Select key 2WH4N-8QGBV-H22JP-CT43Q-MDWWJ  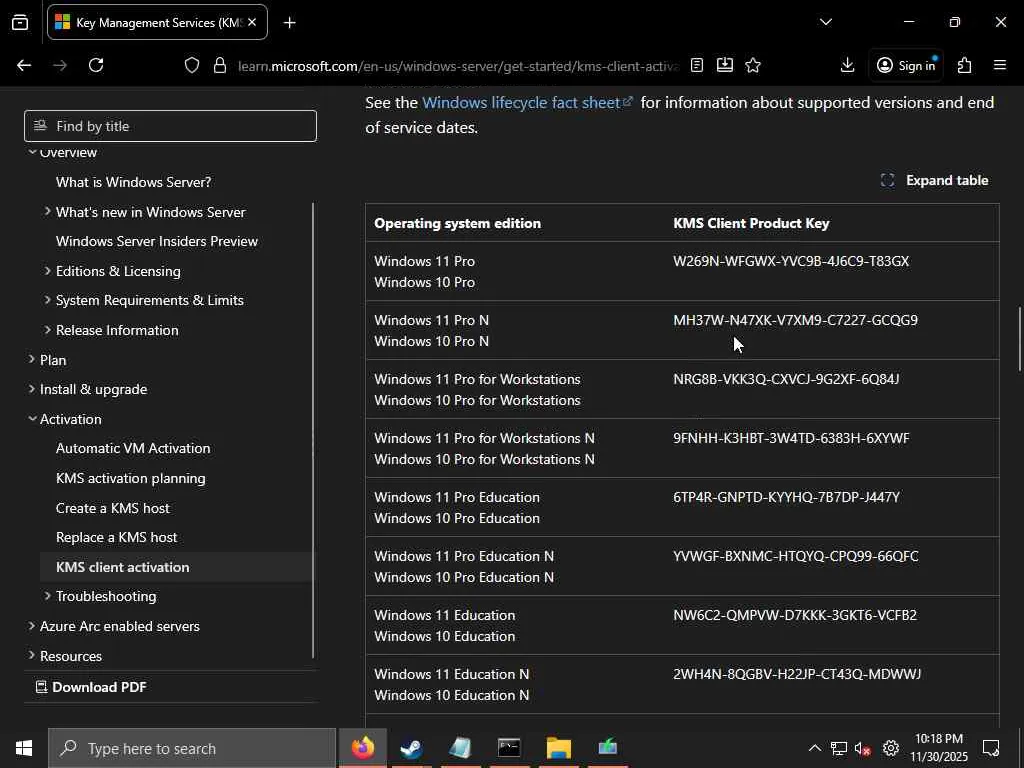tap(797, 674)
